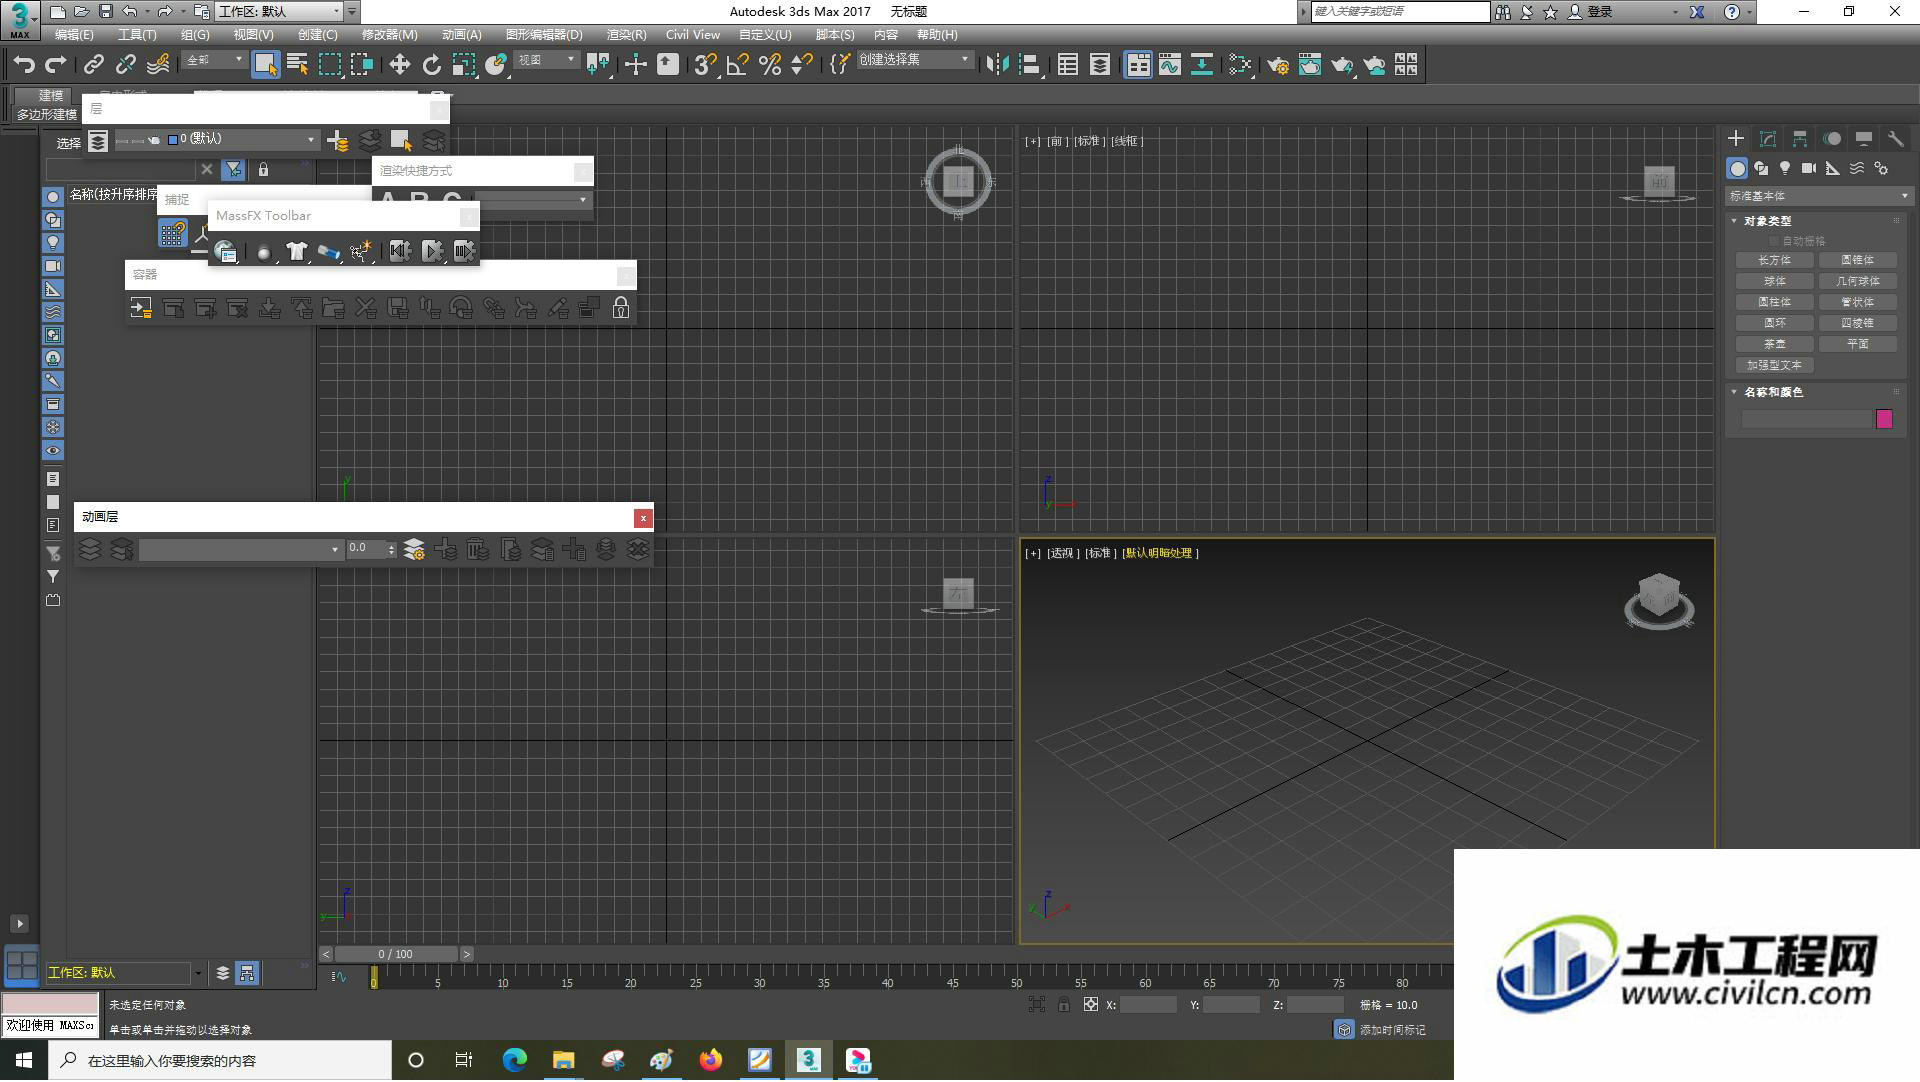Click the 平面 plane button
The width and height of the screenshot is (1920, 1082).
1858,344
